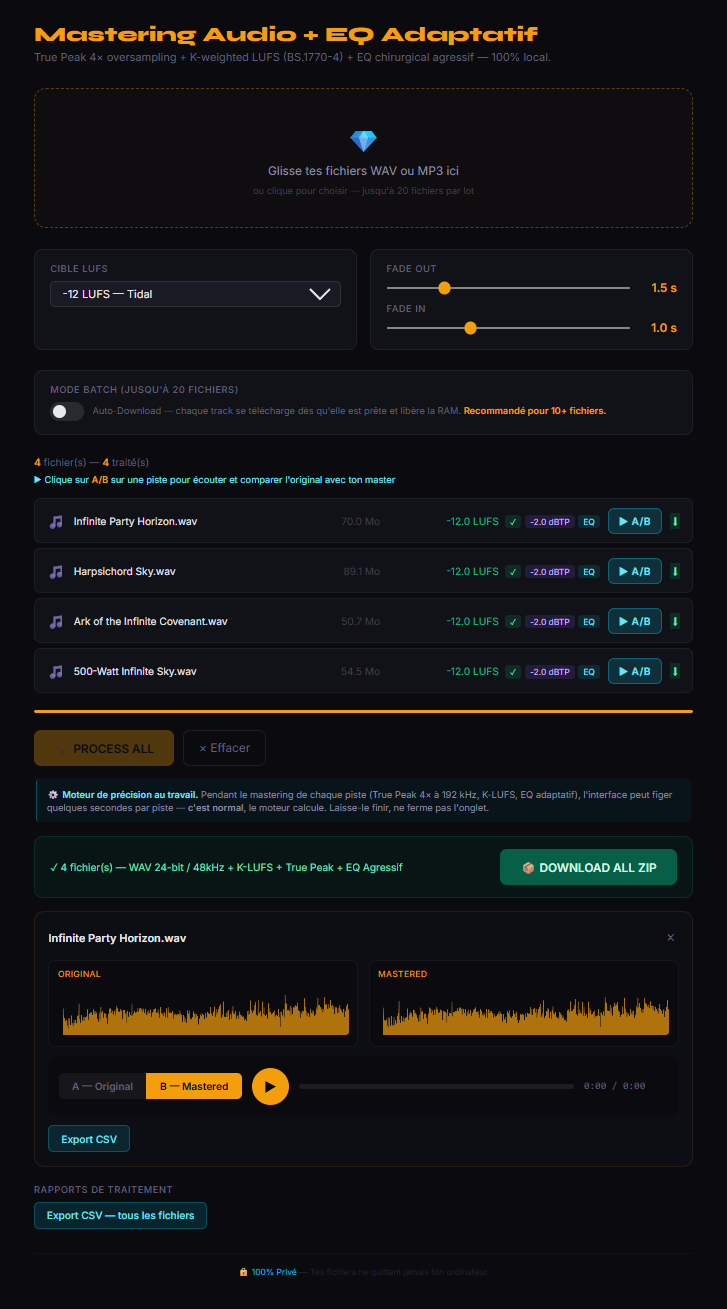
Task: Open the Cible LUFS dropdown
Action: (195, 294)
